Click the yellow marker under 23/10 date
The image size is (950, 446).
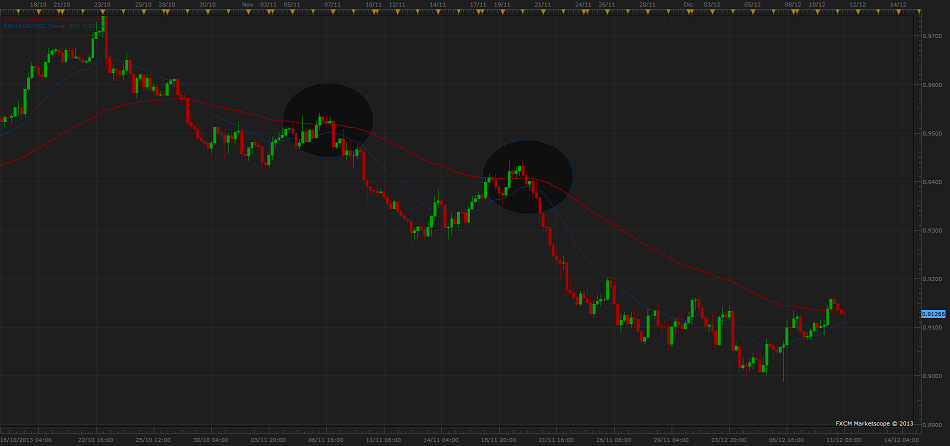101,11
